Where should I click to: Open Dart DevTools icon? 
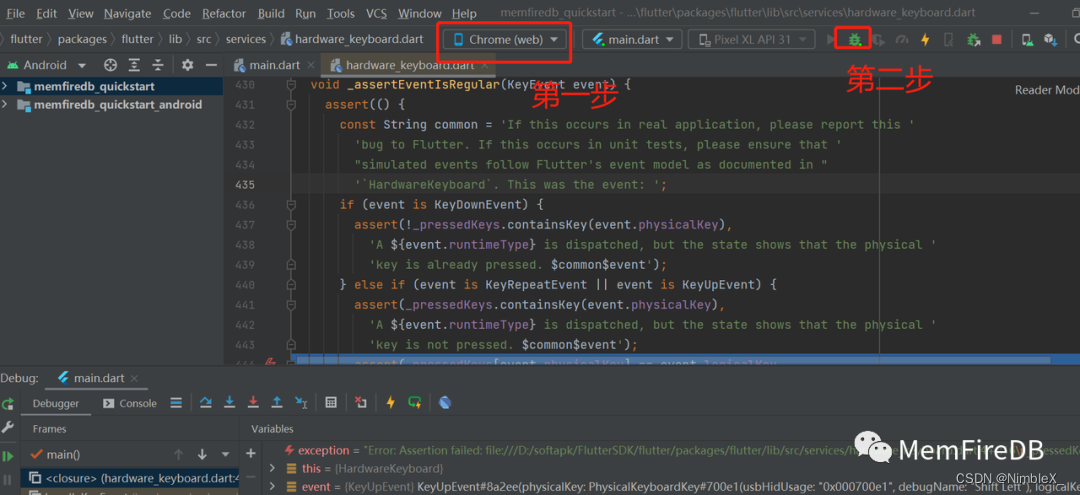click(x=444, y=402)
